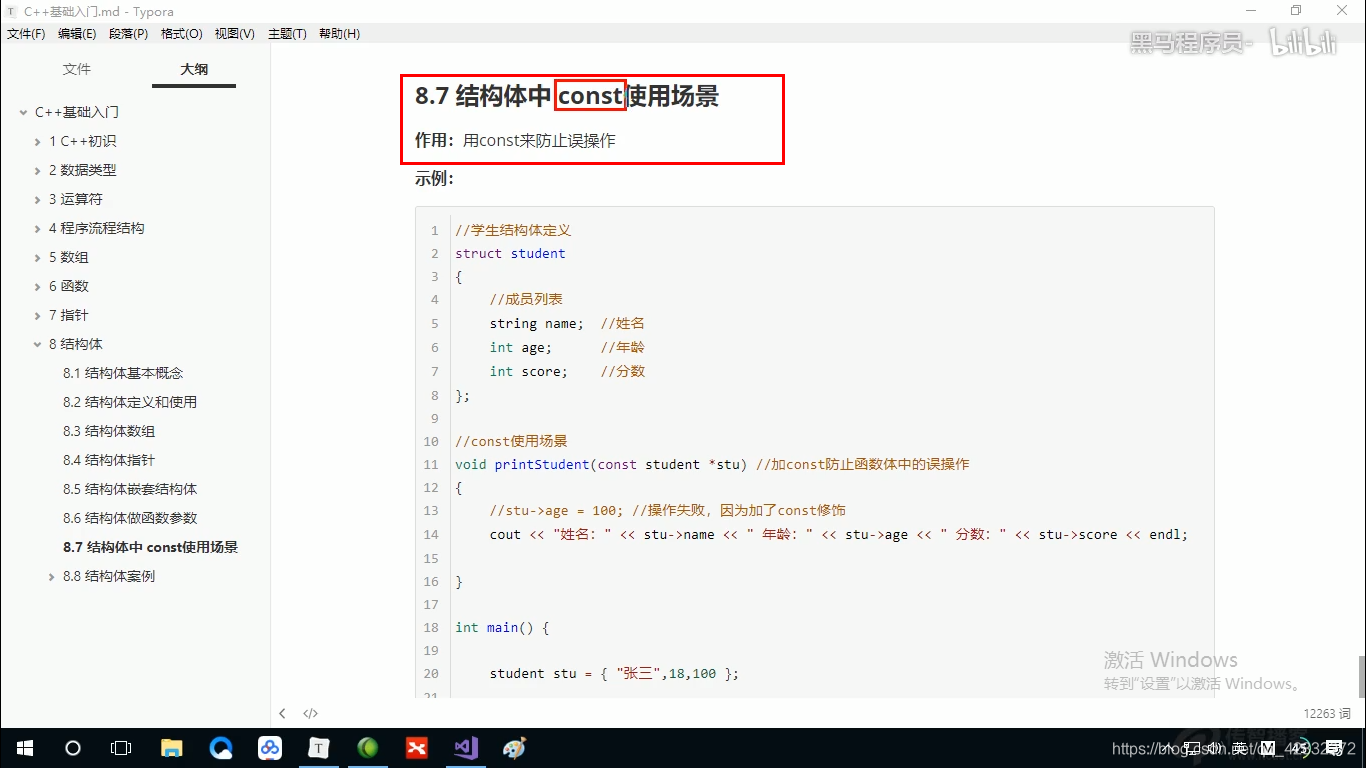Open Task View on the taskbar
This screenshot has width=1366, height=768.
[121, 748]
